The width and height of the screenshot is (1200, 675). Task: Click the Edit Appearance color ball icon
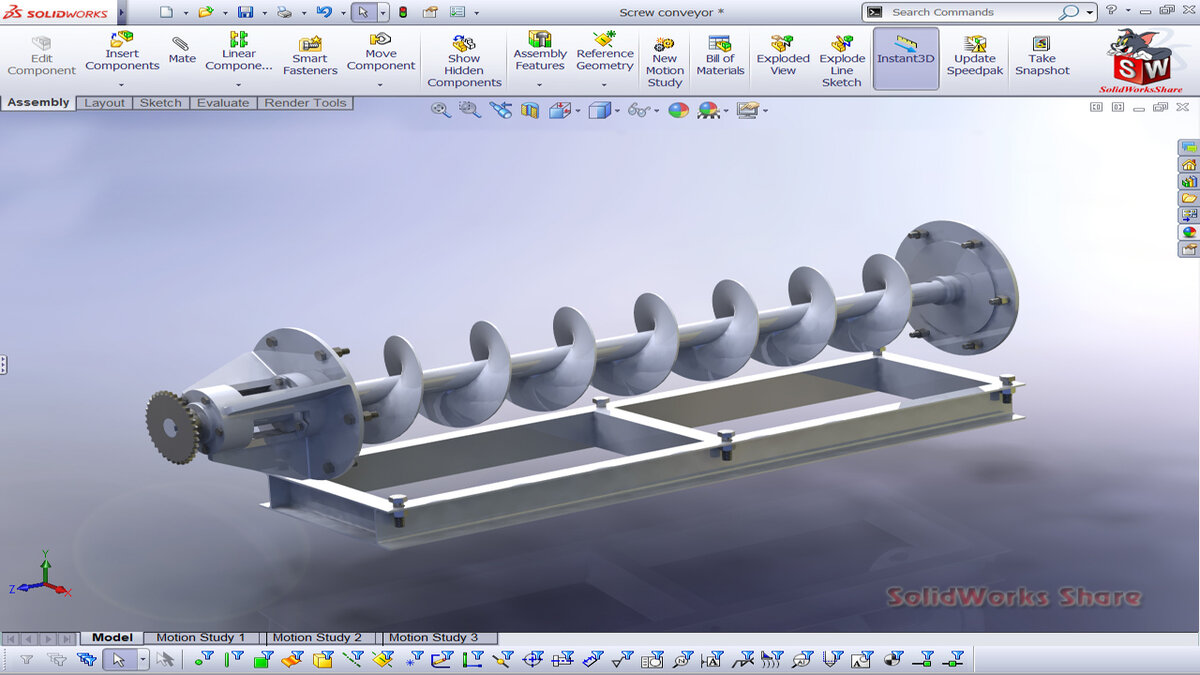pos(678,110)
